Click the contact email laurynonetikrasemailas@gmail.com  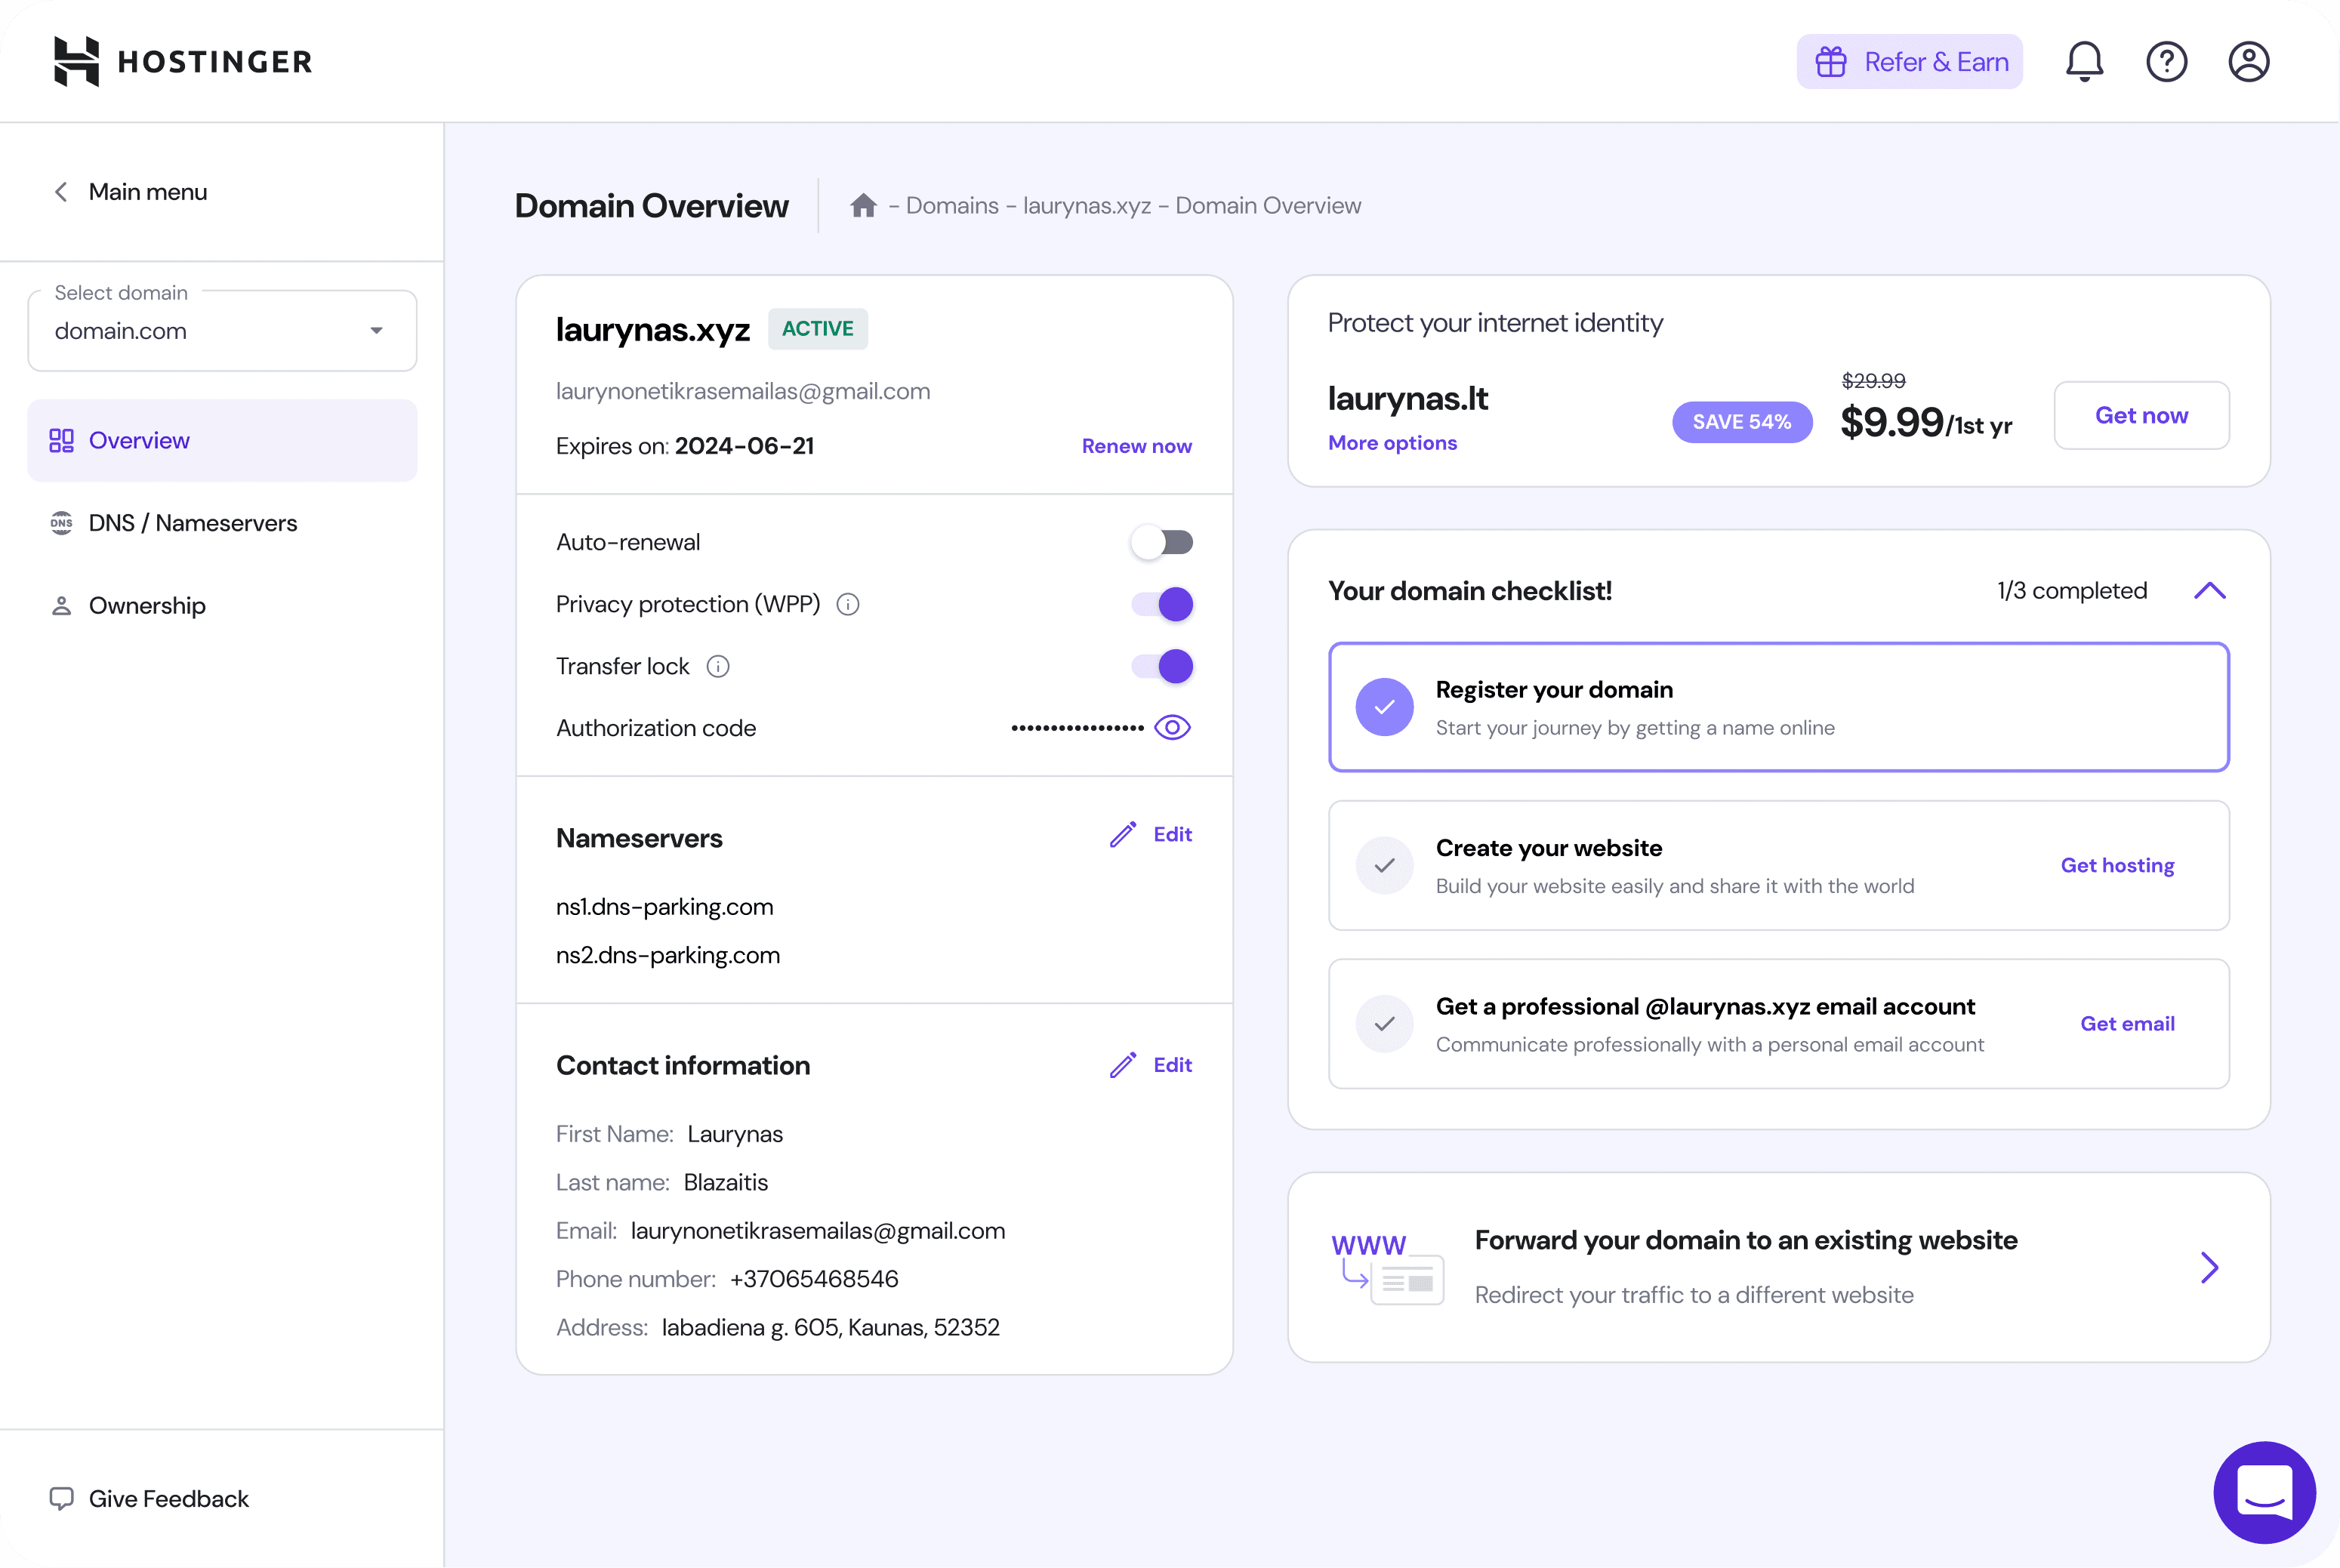coord(818,1231)
